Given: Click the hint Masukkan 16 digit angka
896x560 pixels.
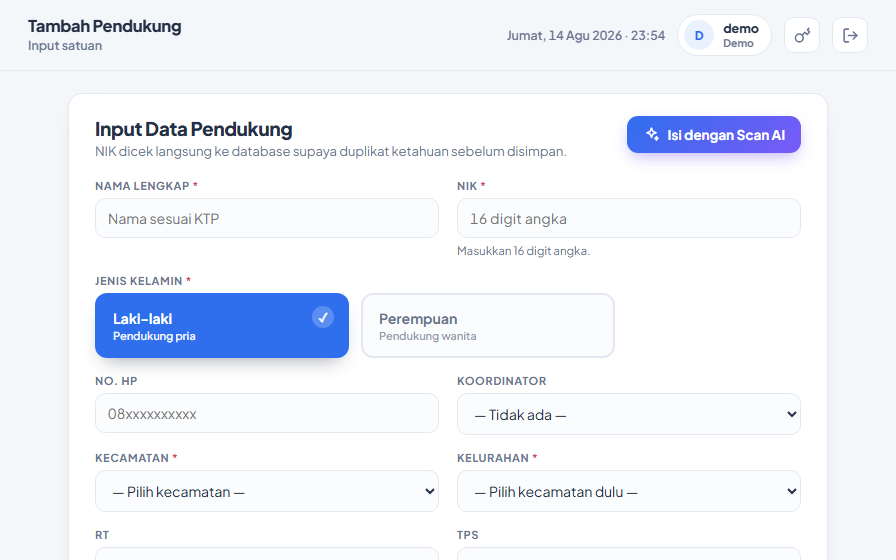Looking at the screenshot, I should pyautogui.click(x=523, y=251).
